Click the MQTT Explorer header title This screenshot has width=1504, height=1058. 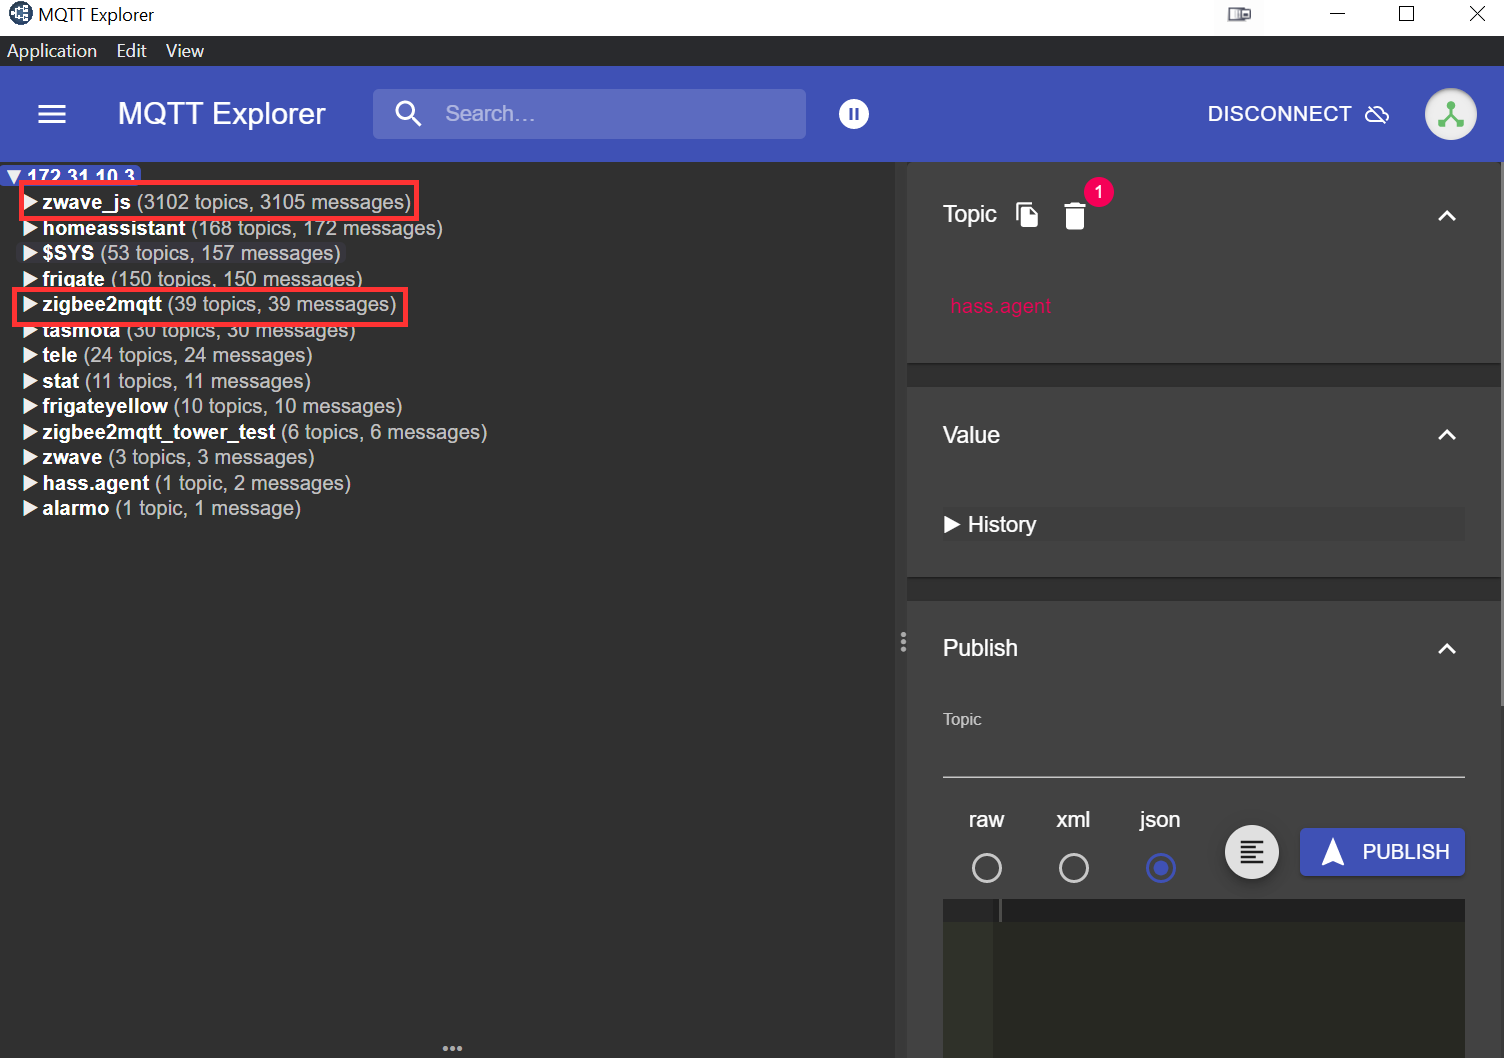tap(222, 114)
